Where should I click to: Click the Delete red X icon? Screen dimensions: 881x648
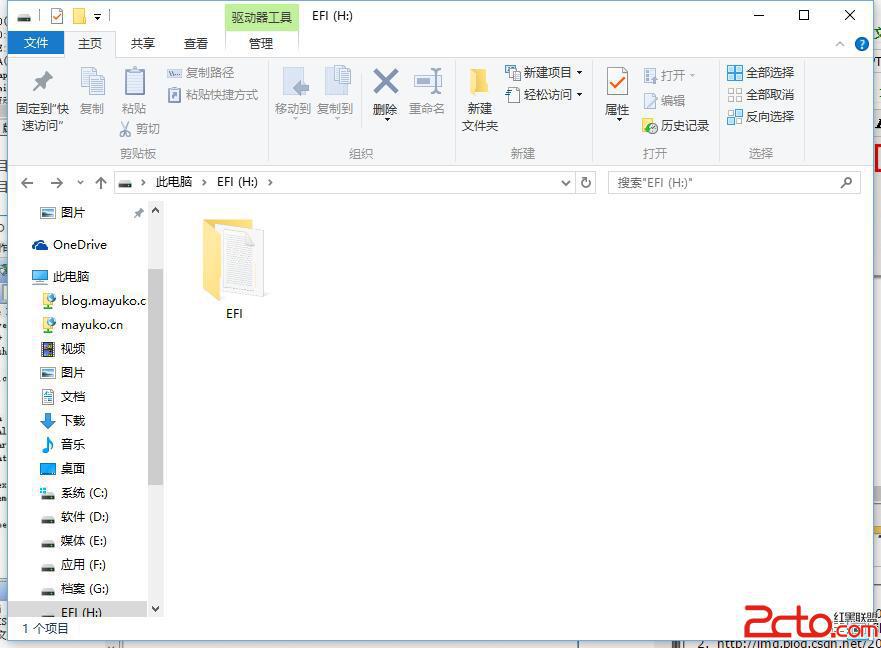click(385, 82)
